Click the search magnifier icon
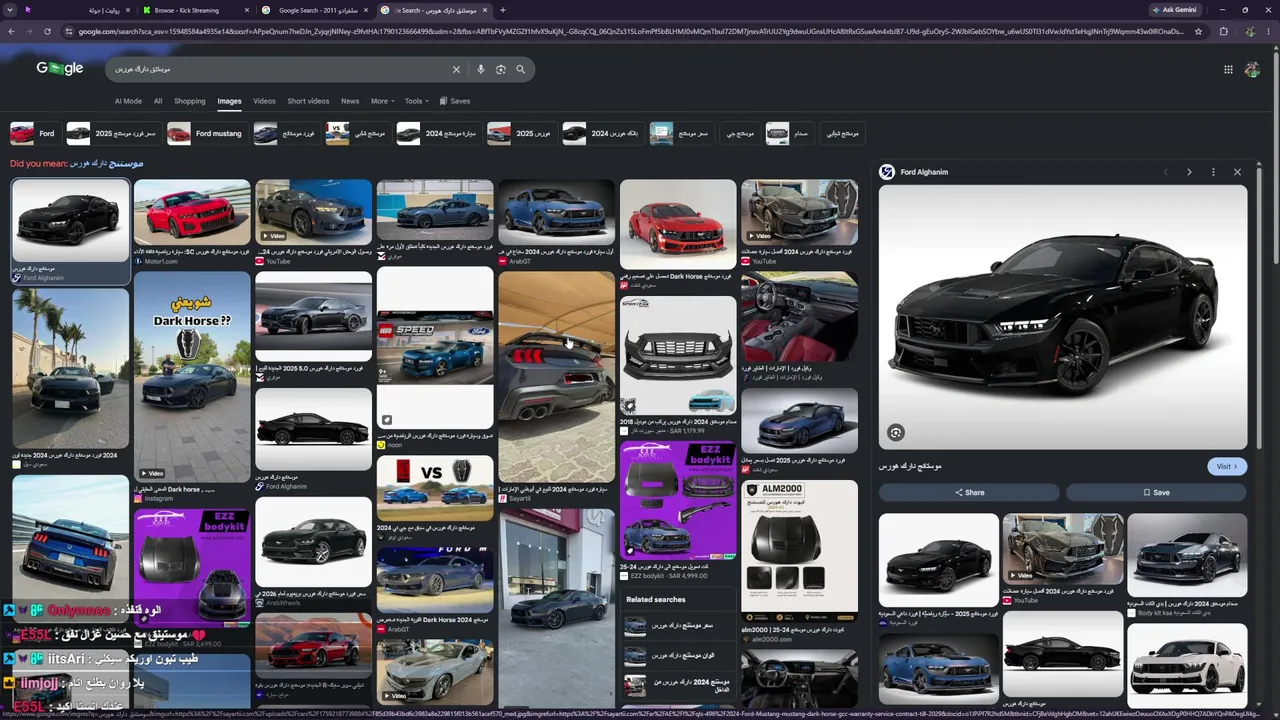This screenshot has width=1280, height=720. (520, 69)
